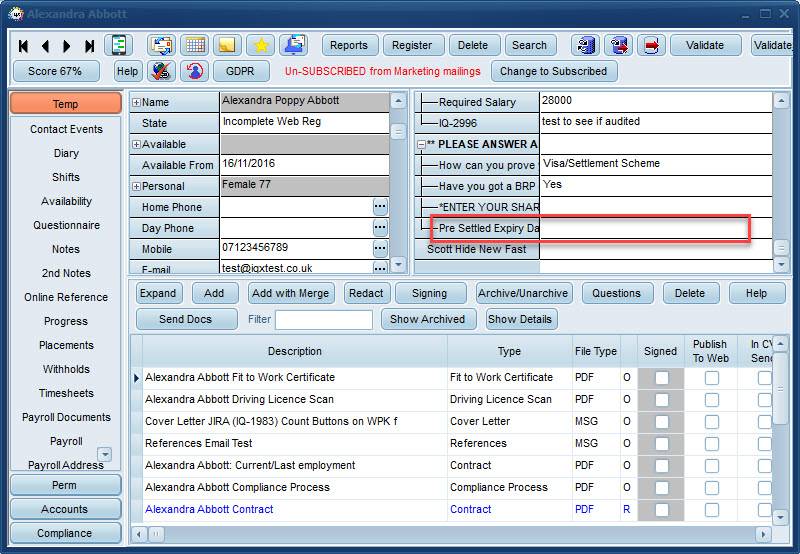Jump to the last record
The height and width of the screenshot is (554, 800).
coord(89,46)
